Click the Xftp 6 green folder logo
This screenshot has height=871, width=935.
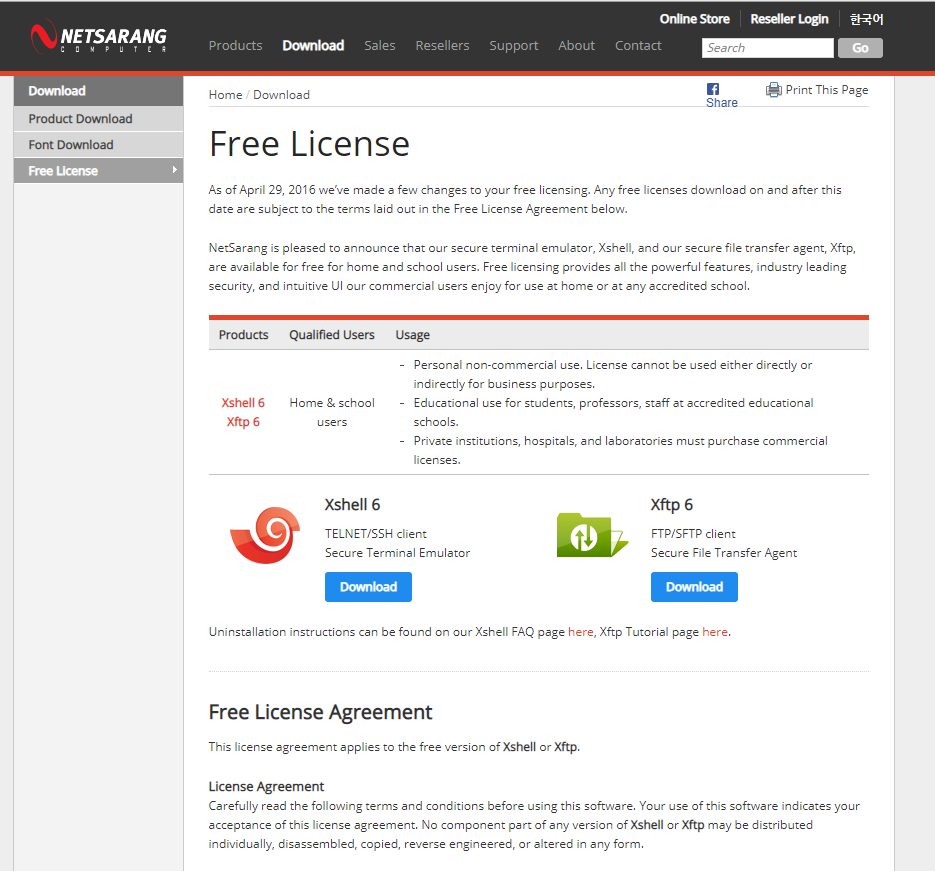click(592, 535)
